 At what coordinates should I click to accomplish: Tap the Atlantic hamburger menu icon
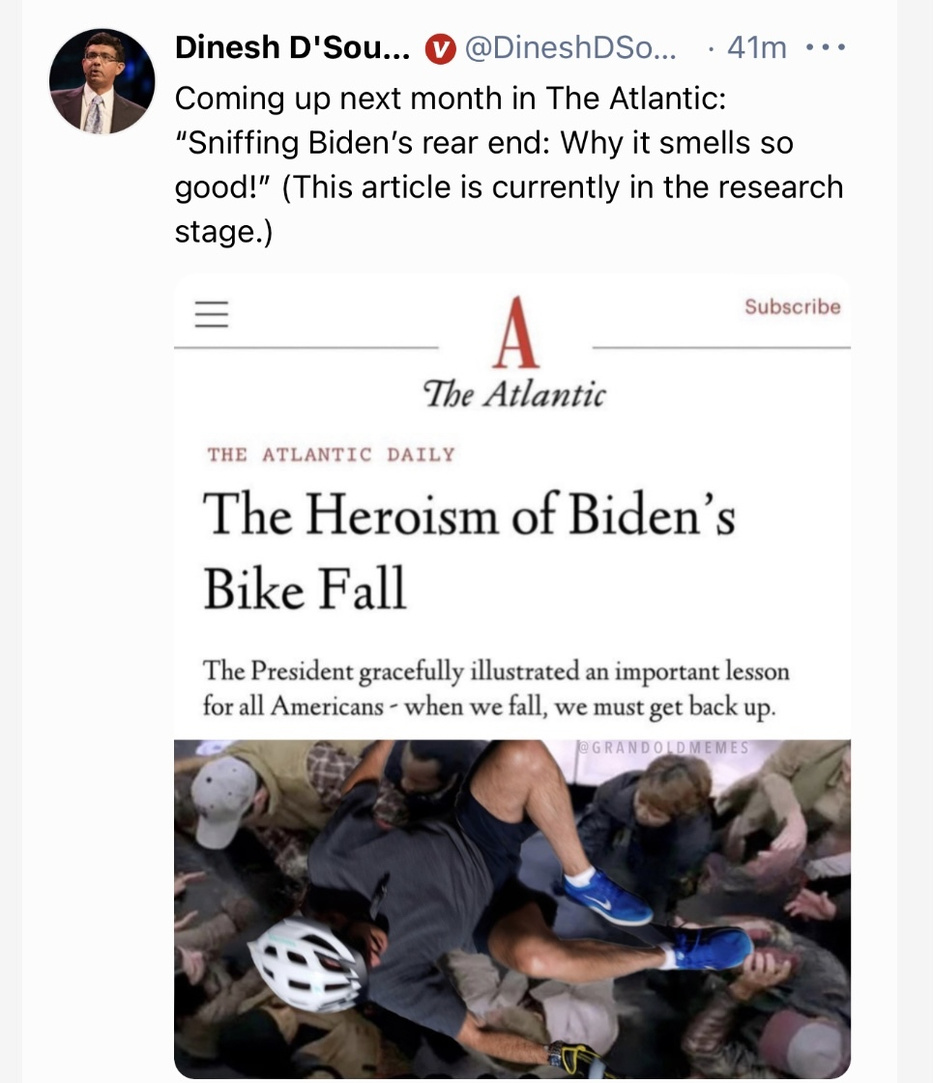click(x=211, y=315)
